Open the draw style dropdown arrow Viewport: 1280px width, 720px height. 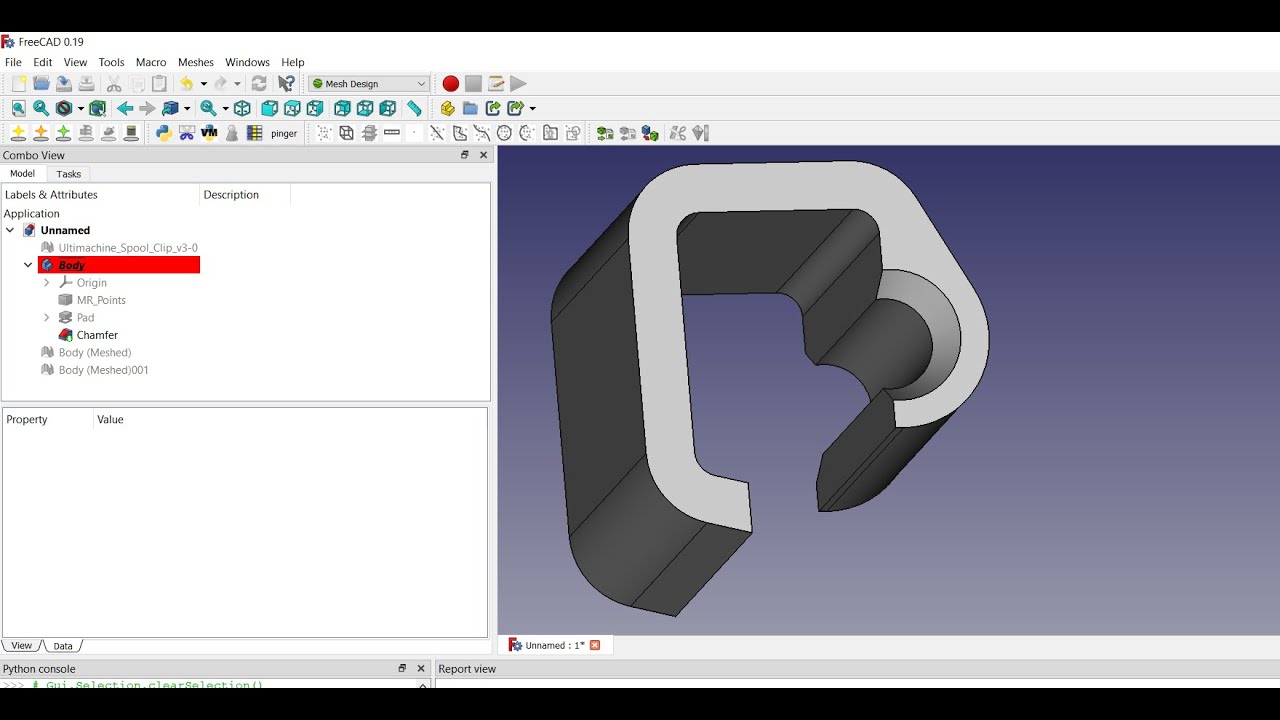[x=80, y=108]
